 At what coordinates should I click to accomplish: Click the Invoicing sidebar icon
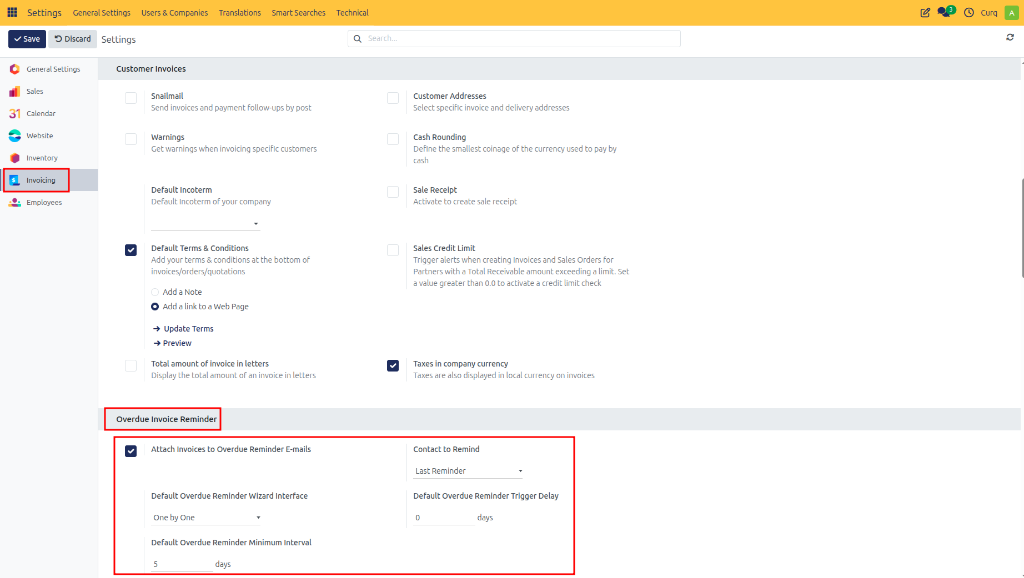pos(14,180)
